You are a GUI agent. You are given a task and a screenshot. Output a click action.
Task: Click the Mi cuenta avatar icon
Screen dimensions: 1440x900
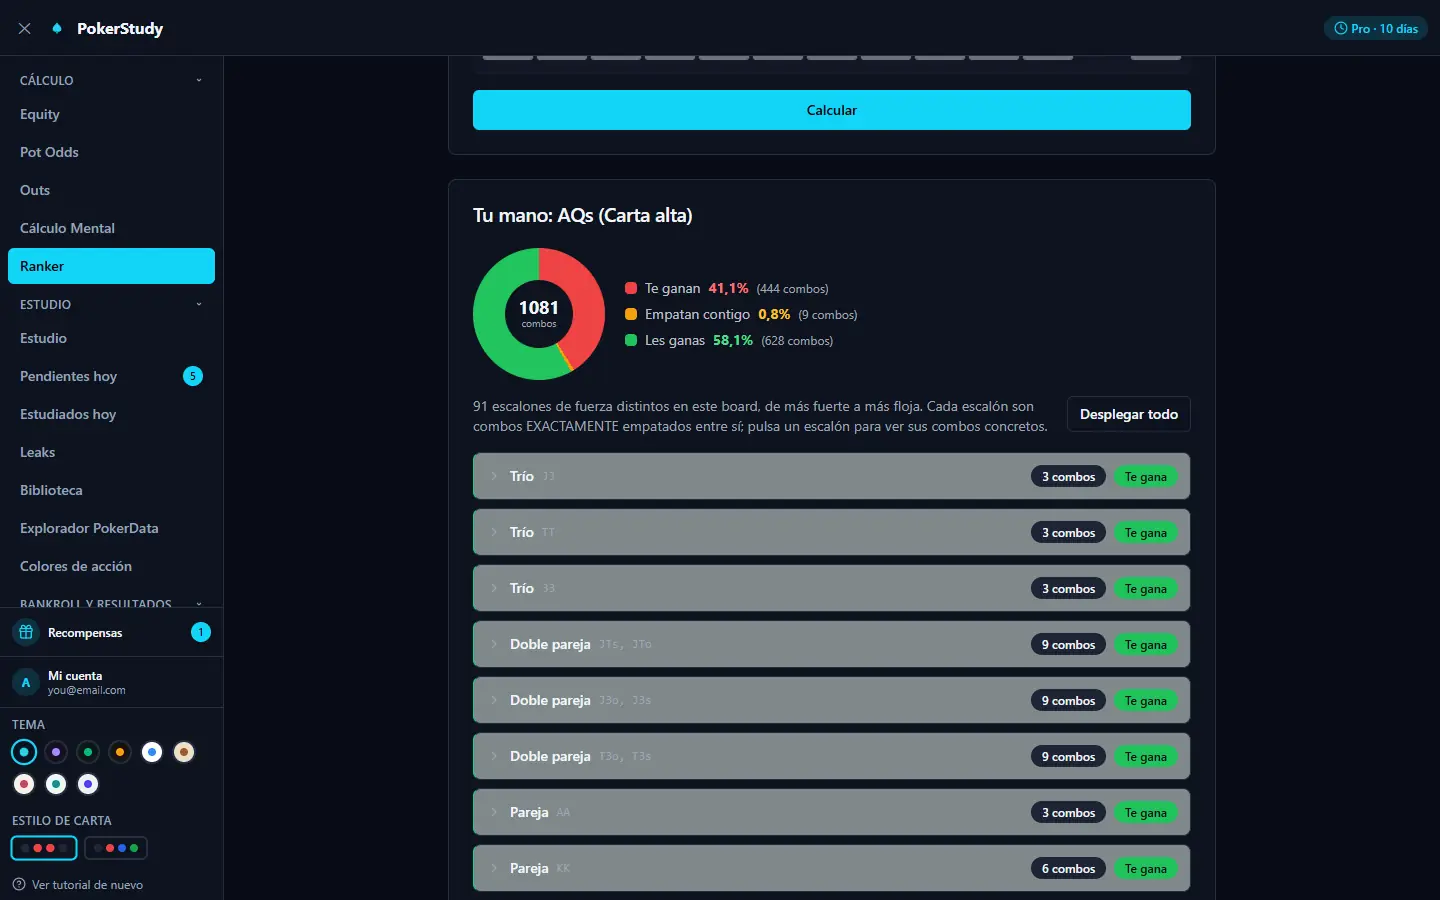click(x=26, y=682)
